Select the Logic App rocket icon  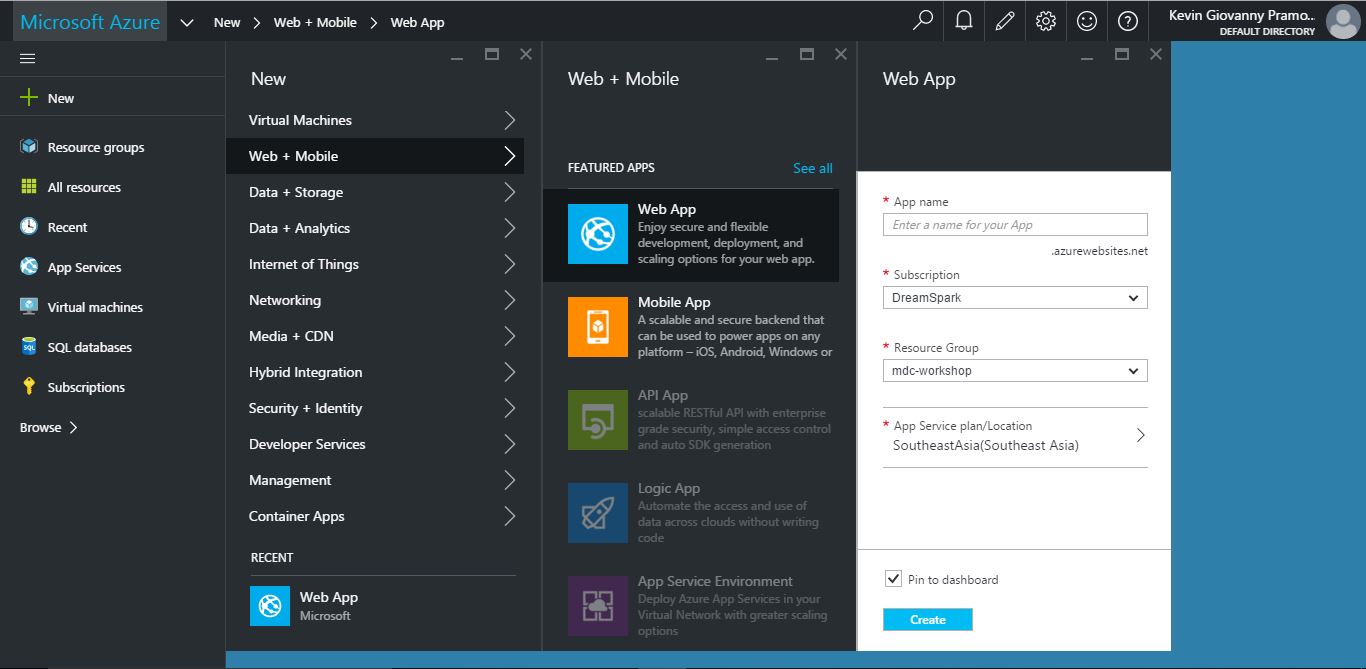(x=598, y=513)
